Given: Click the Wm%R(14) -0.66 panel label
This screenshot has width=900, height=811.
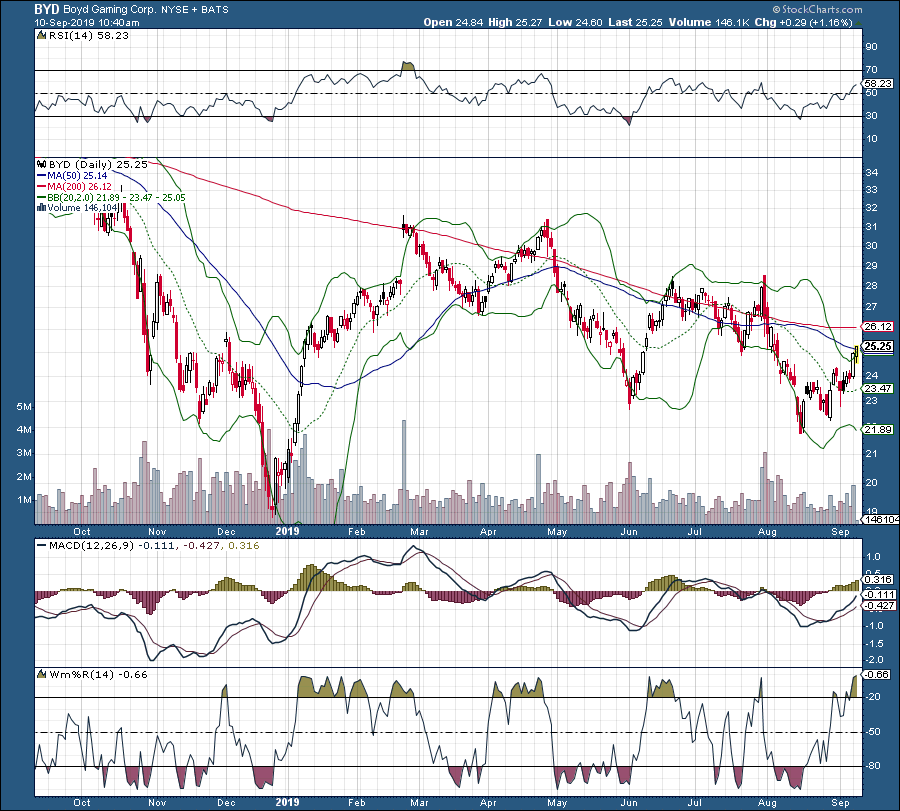Looking at the screenshot, I should click(98, 674).
